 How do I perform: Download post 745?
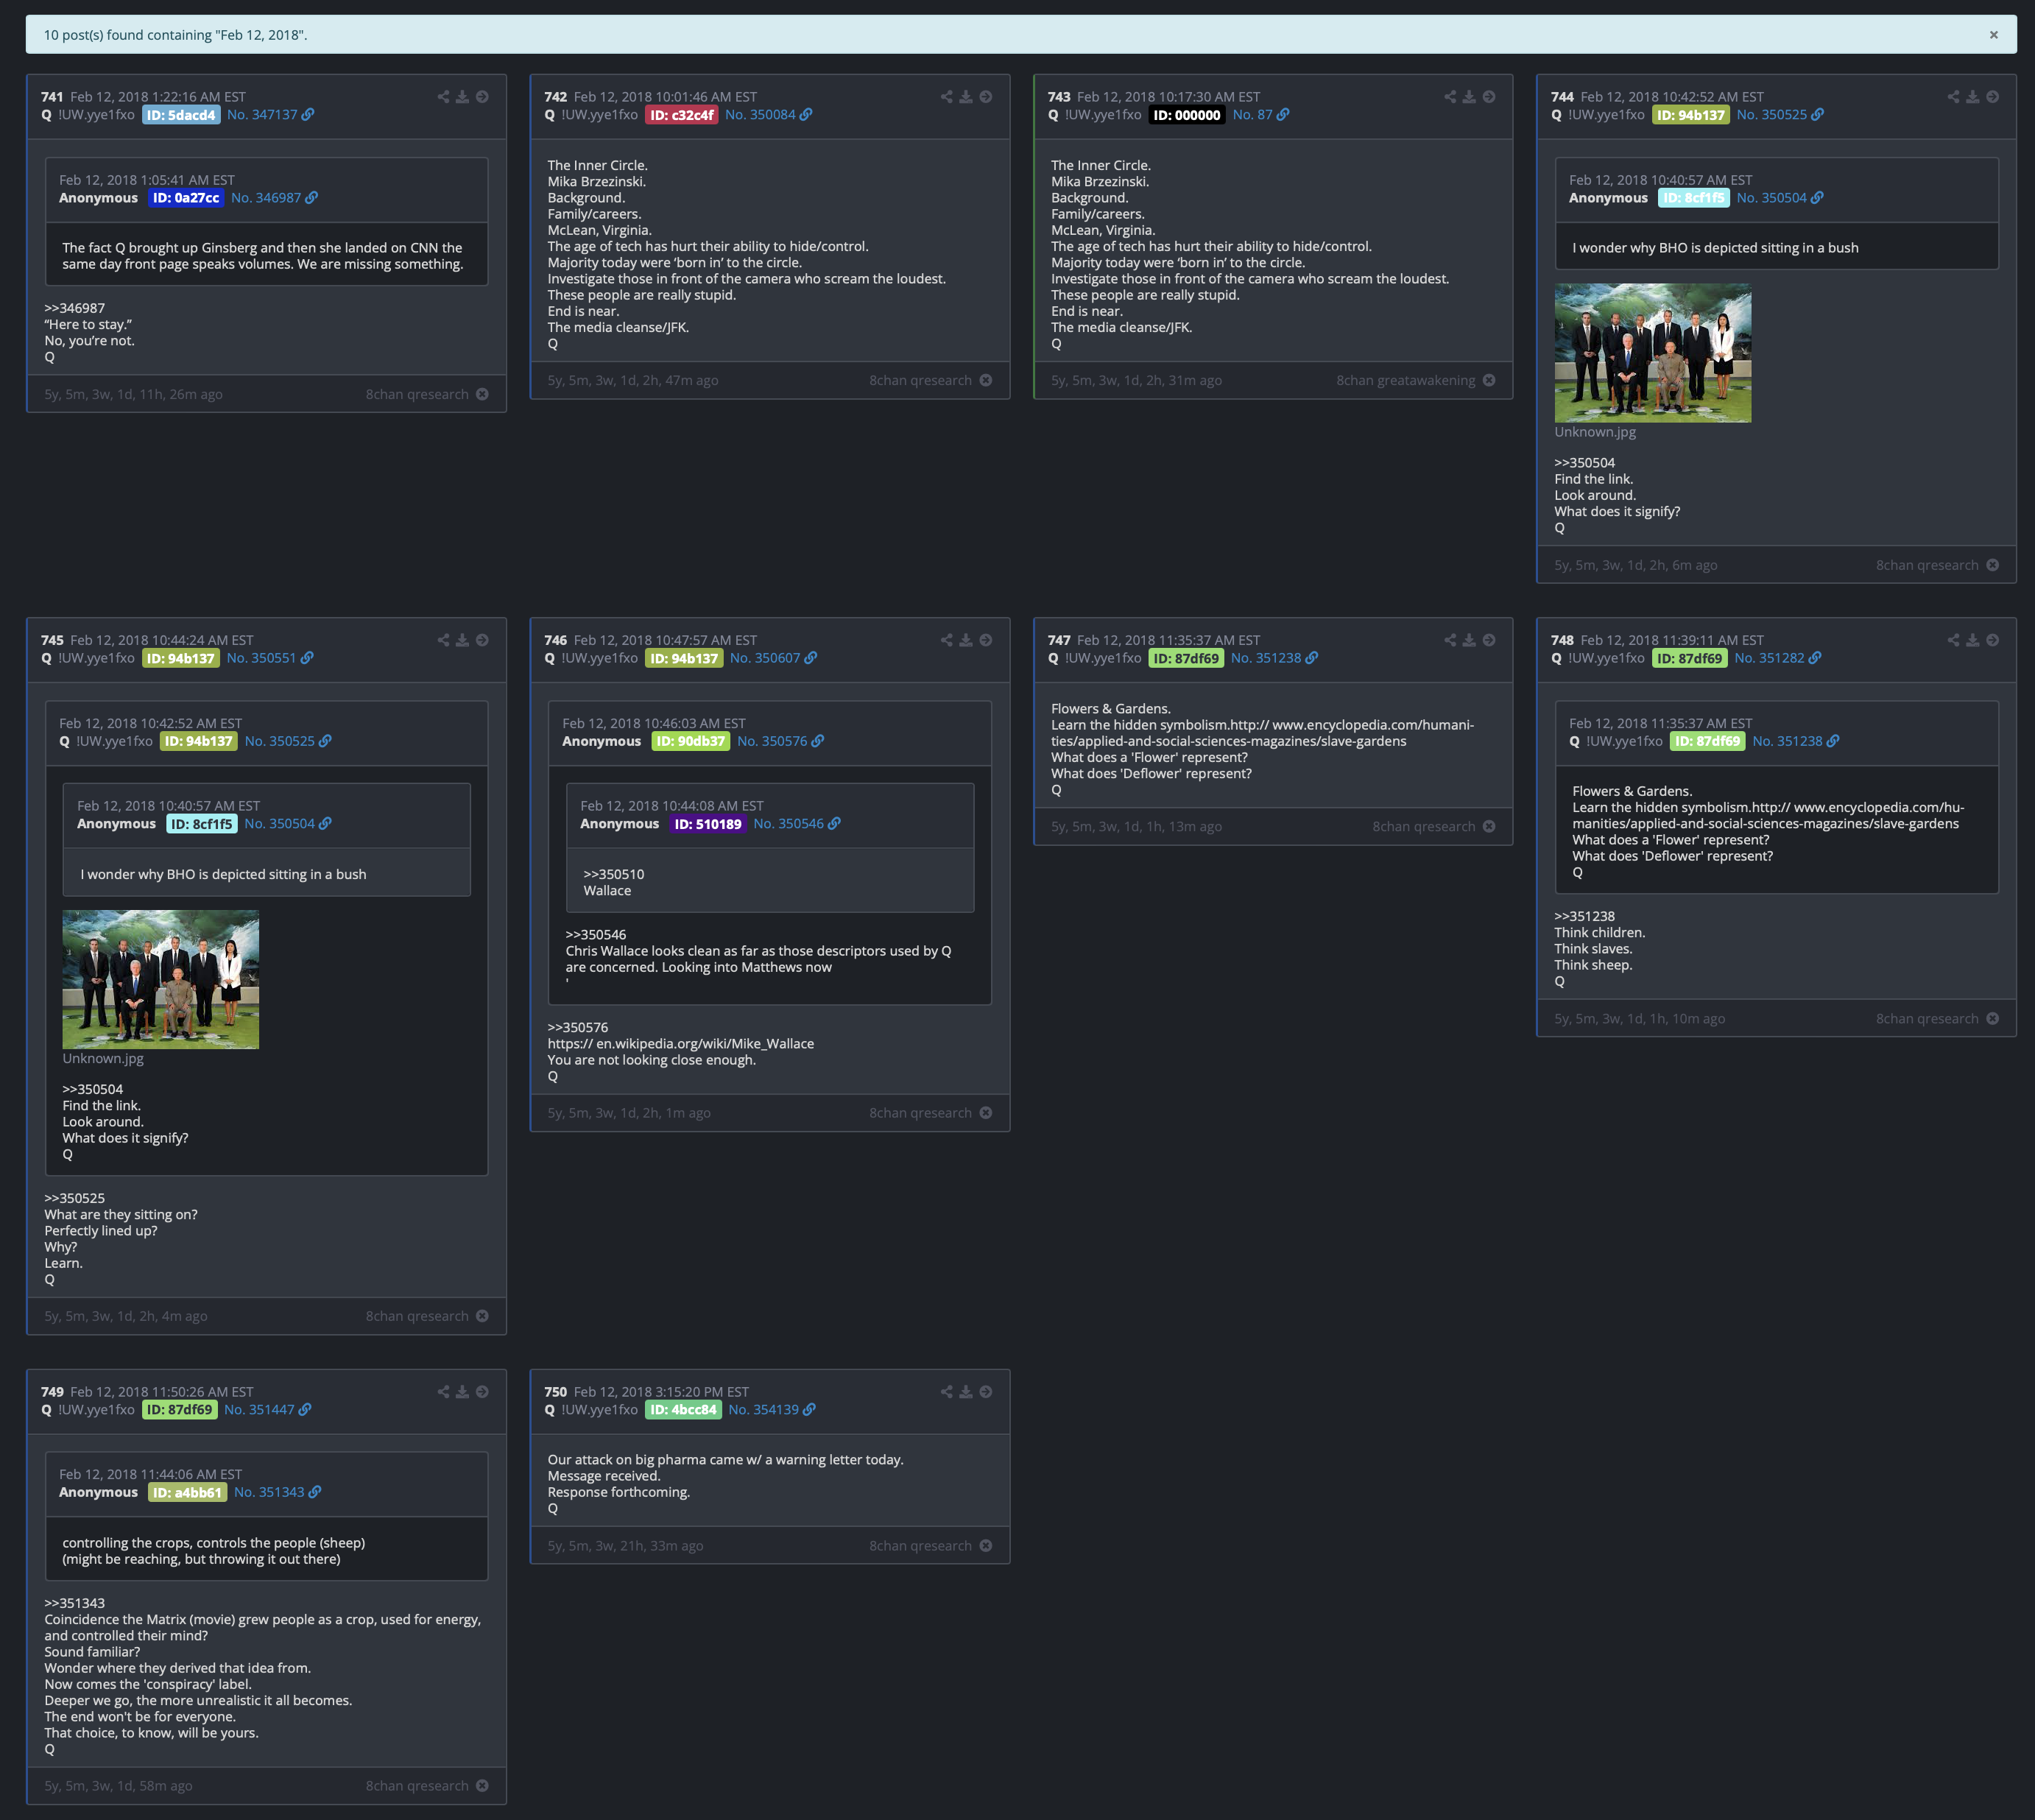point(462,640)
